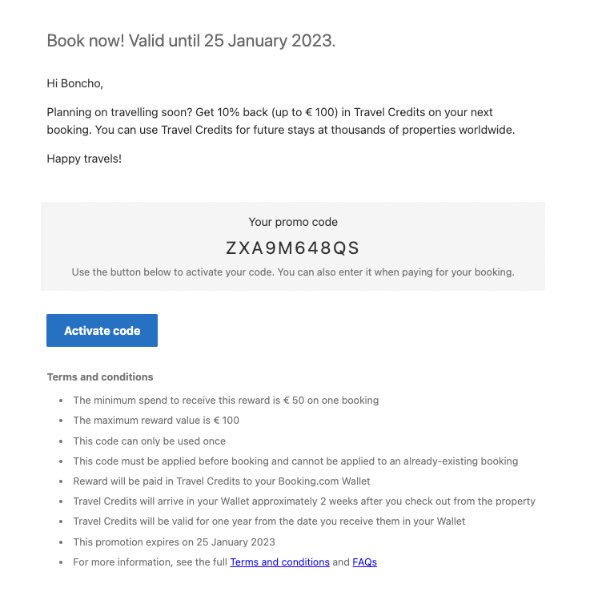This screenshot has height=600, width=598.
Task: Open the full Terms and conditions link
Action: (280, 562)
